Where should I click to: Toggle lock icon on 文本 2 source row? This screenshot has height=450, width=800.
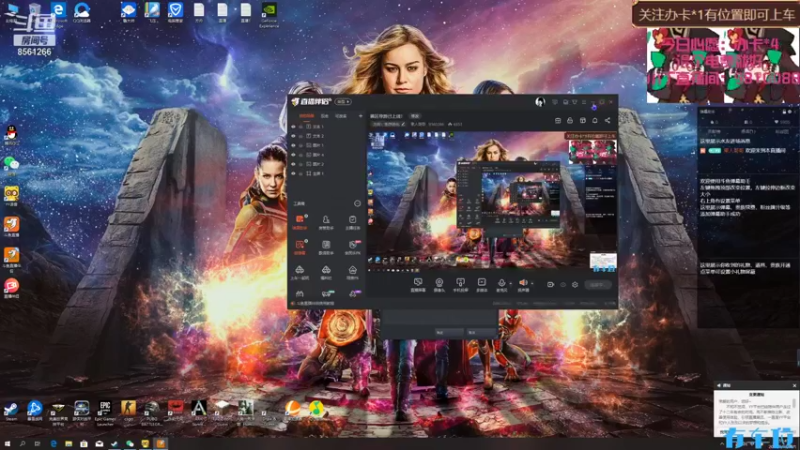click(x=301, y=136)
